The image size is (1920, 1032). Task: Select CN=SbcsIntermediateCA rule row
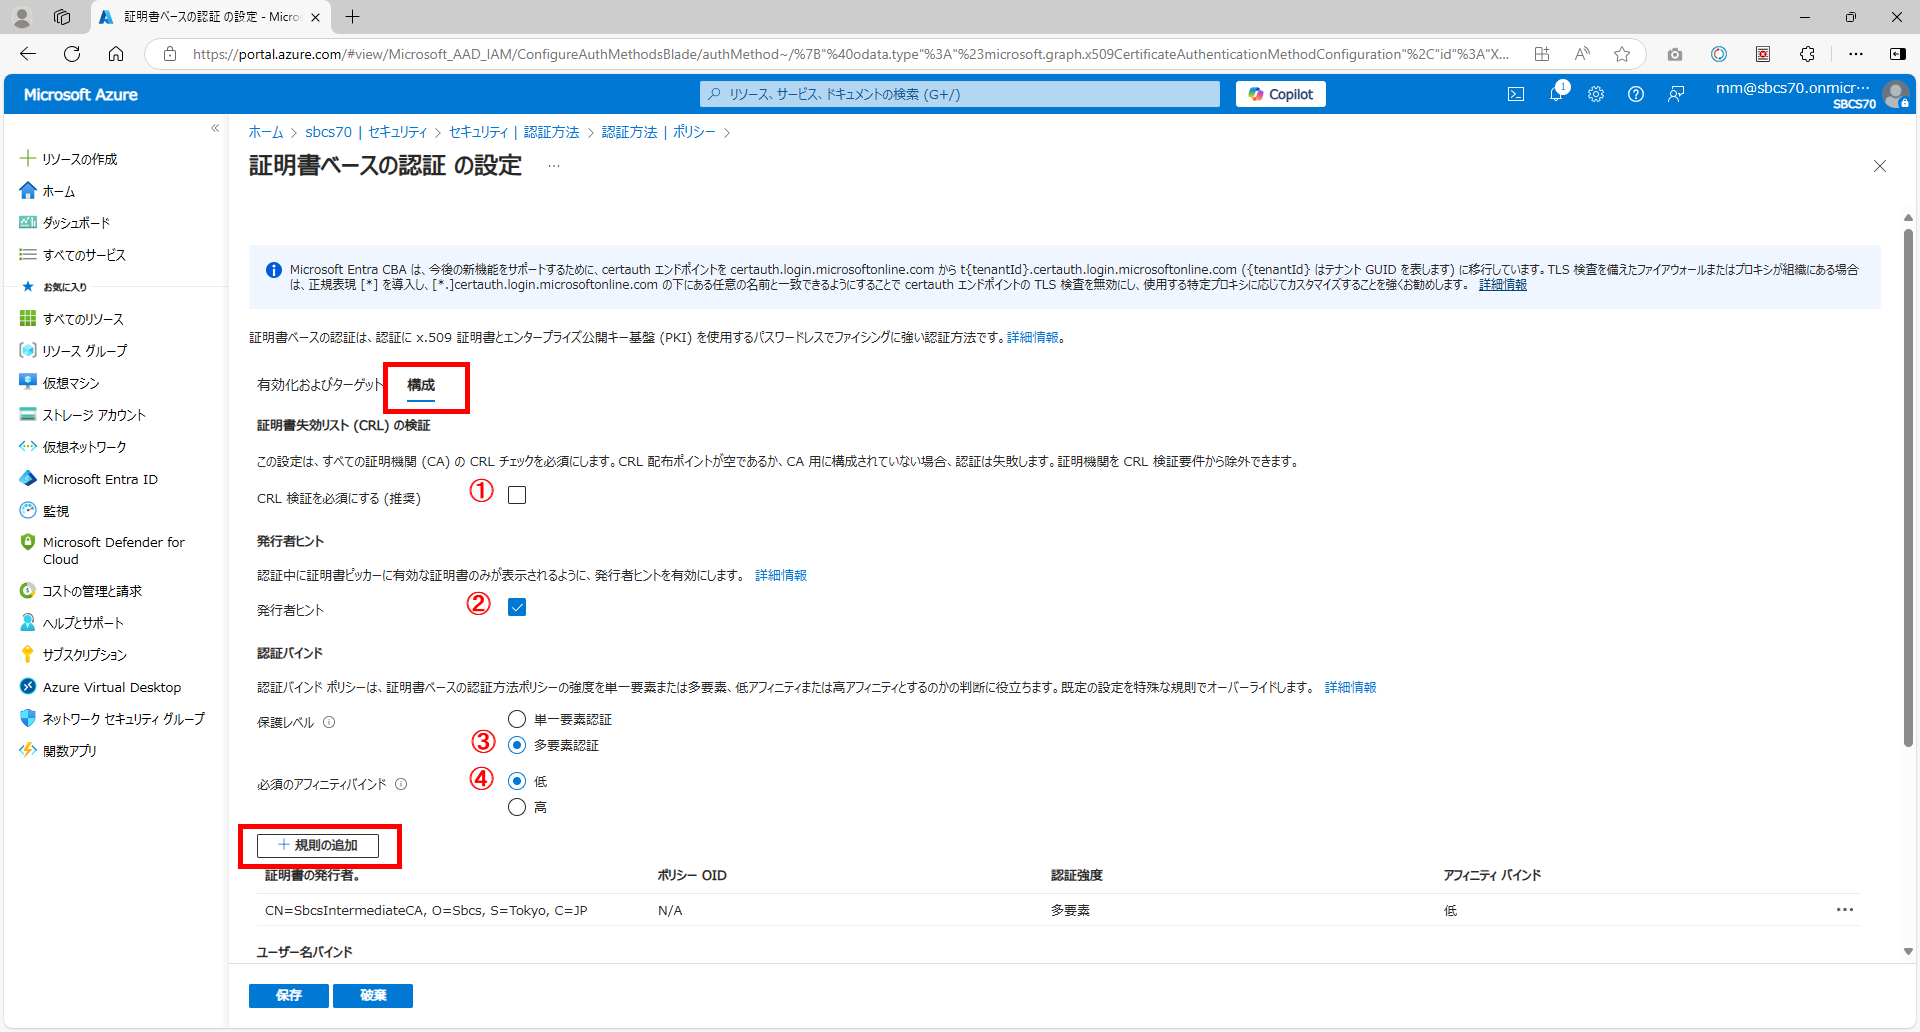pos(1057,910)
